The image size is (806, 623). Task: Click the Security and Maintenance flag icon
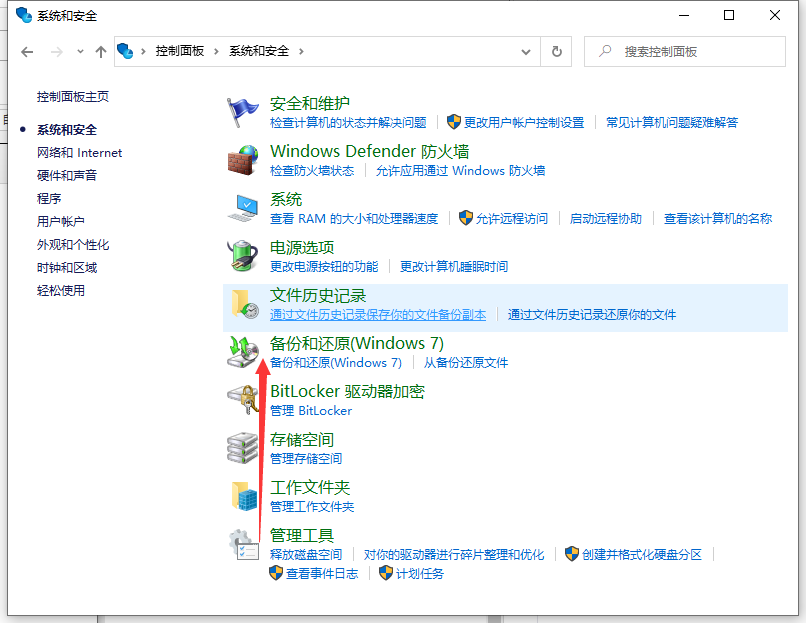pyautogui.click(x=241, y=108)
